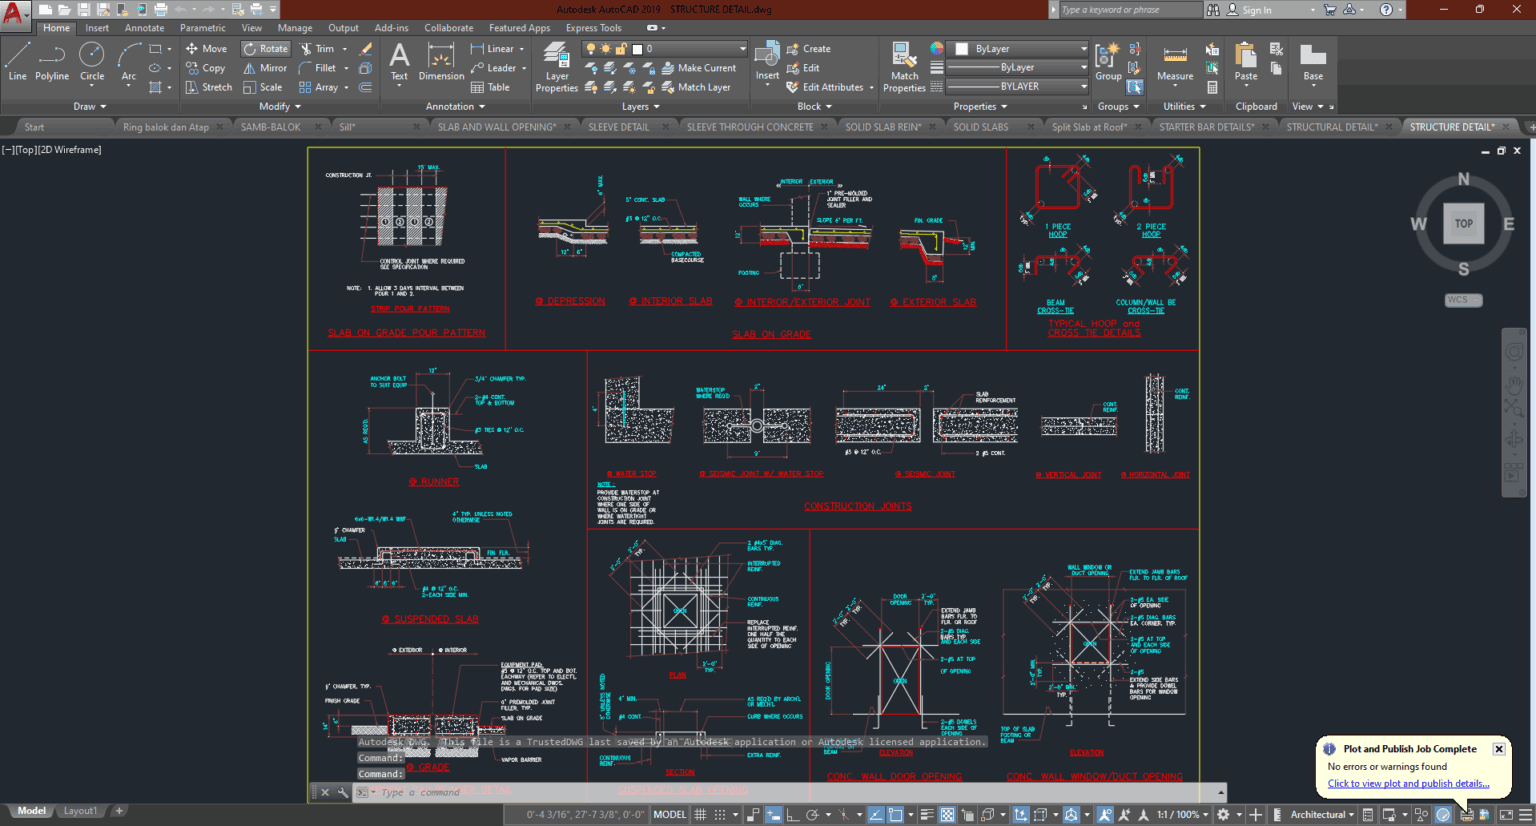The image size is (1536, 826).
Task: Select the Mirror tool
Action: click(266, 67)
